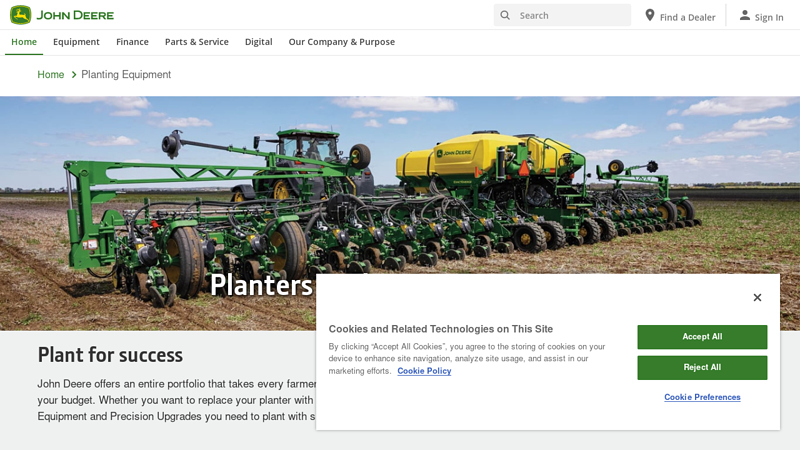The image size is (800, 450).
Task: Go to Home breadcrumb link
Action: tap(51, 74)
